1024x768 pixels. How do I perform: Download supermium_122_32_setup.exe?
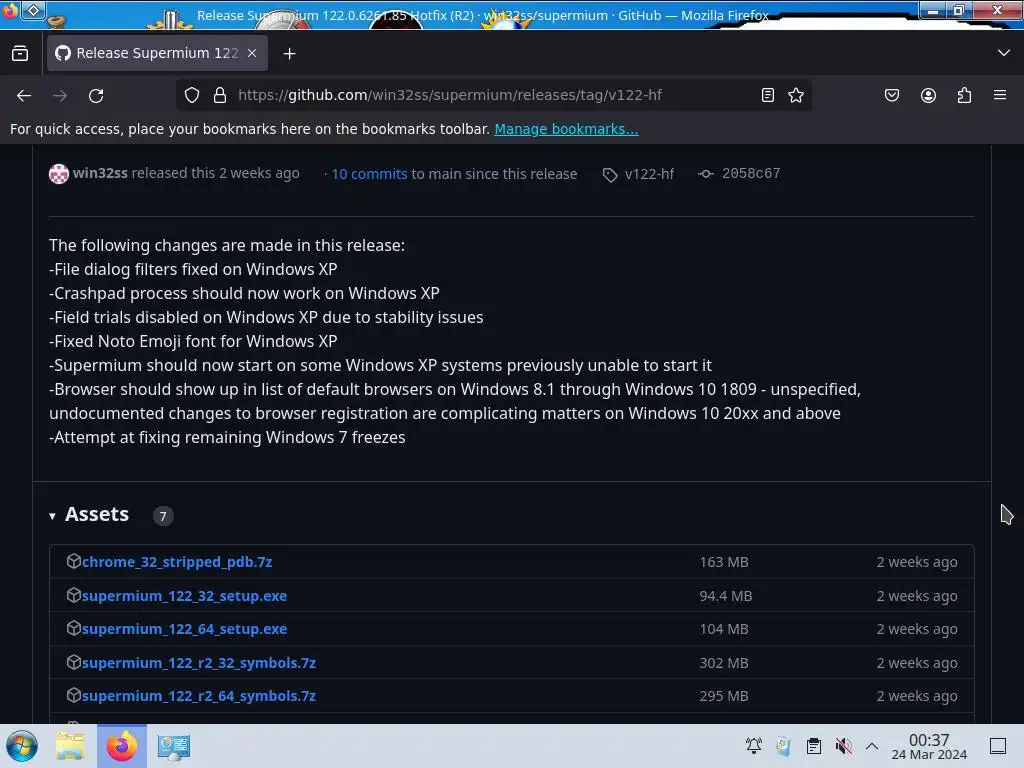pos(184,596)
